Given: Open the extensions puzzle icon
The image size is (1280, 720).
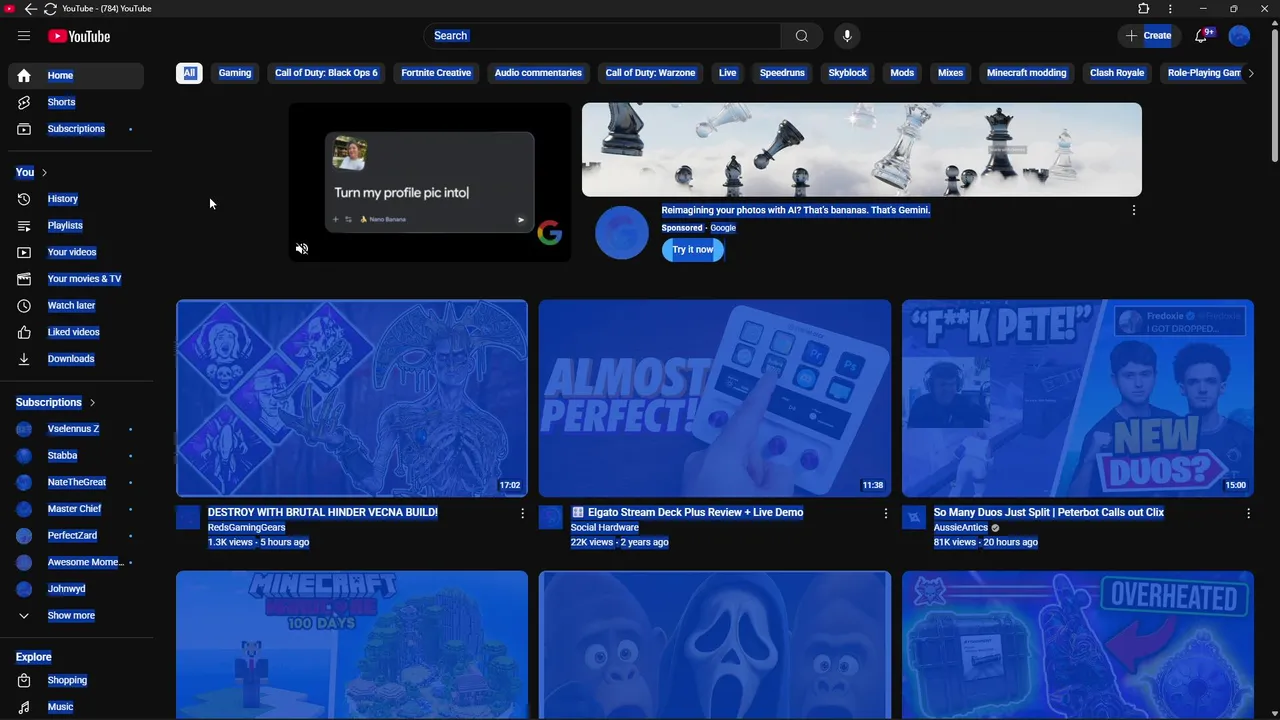Looking at the screenshot, I should (x=1144, y=9).
